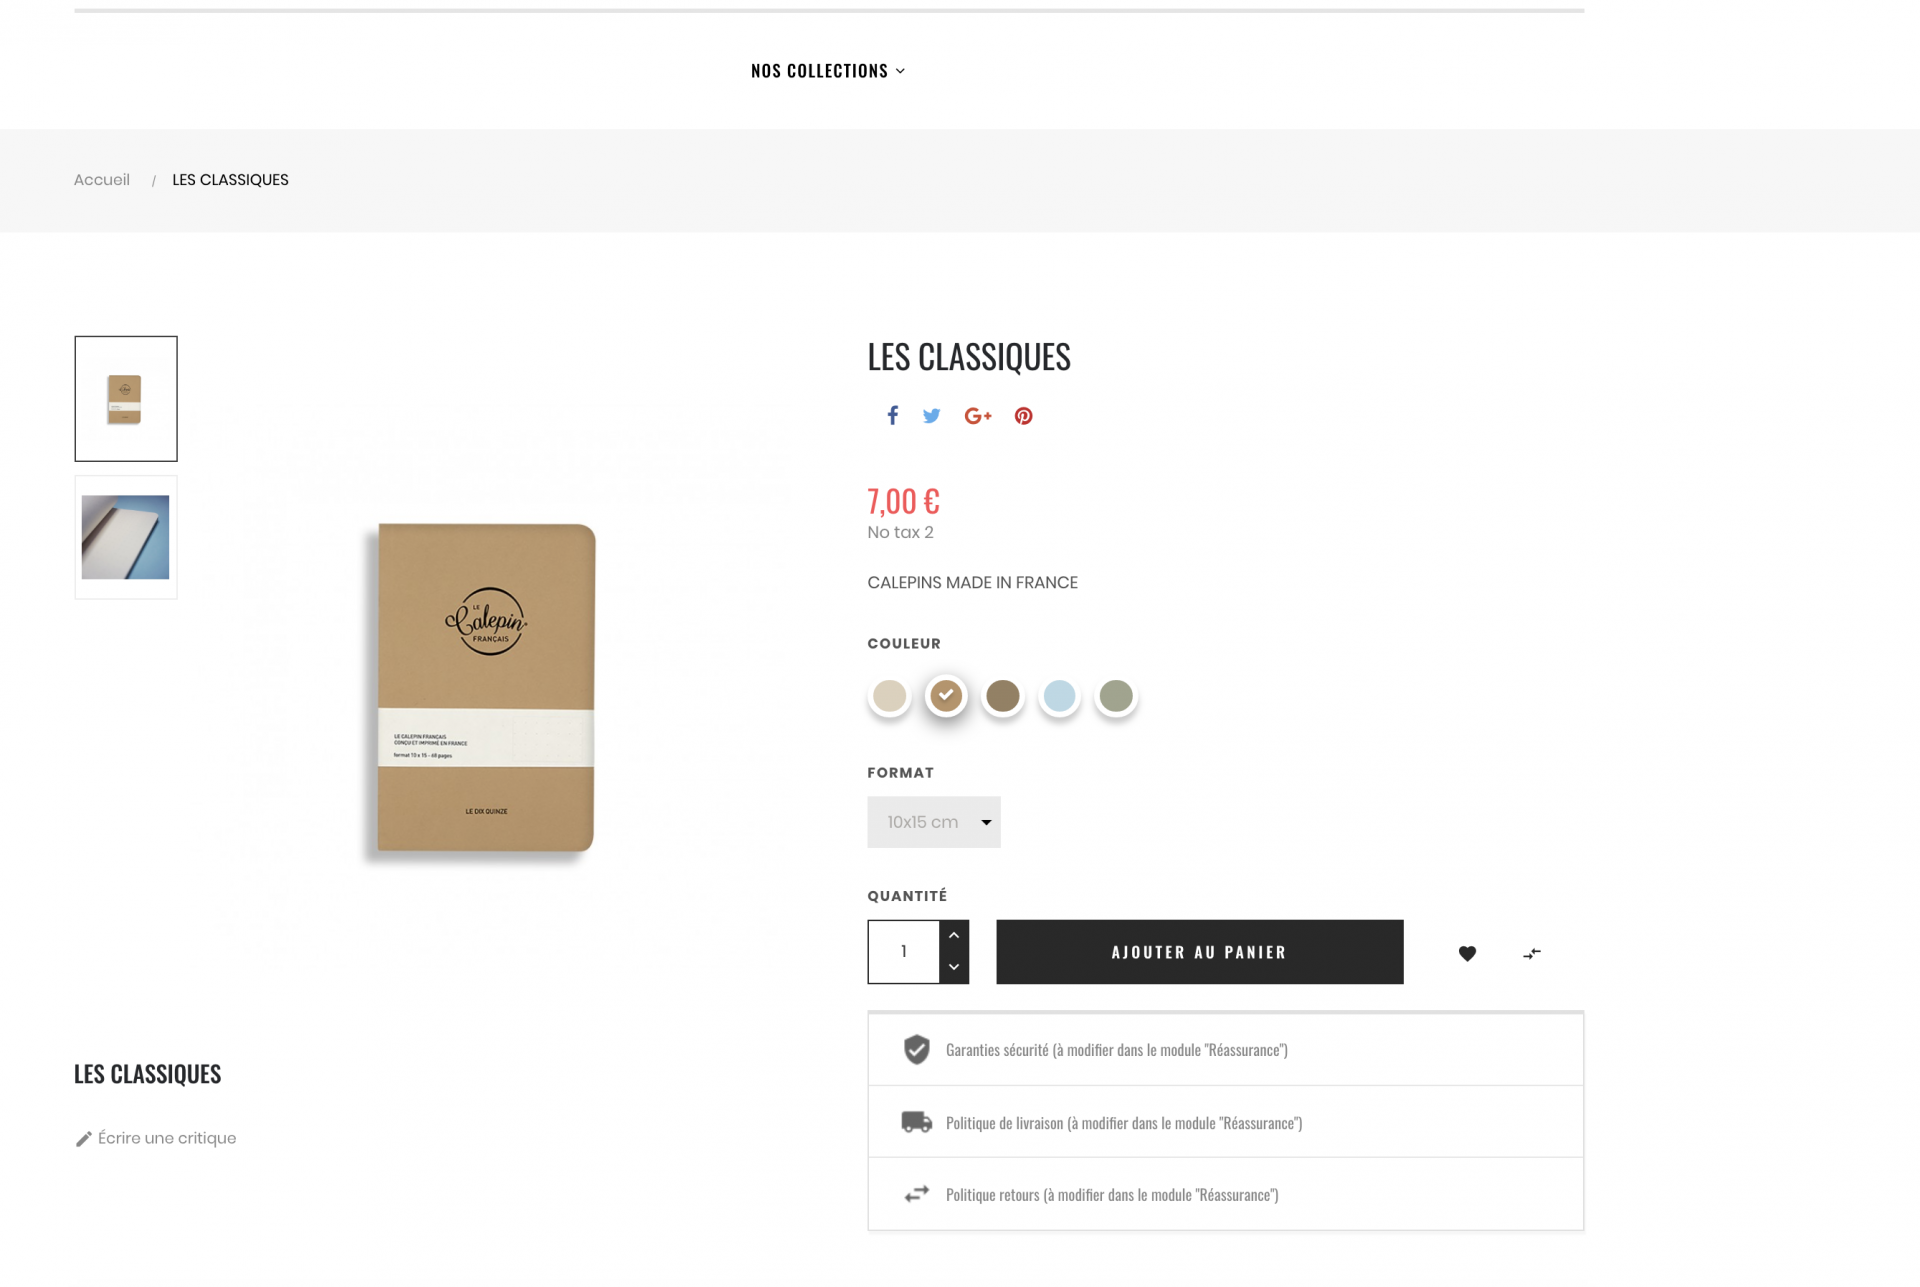Image resolution: width=1920 pixels, height=1287 pixels.
Task: Choose the sage green color swatch
Action: point(1116,696)
